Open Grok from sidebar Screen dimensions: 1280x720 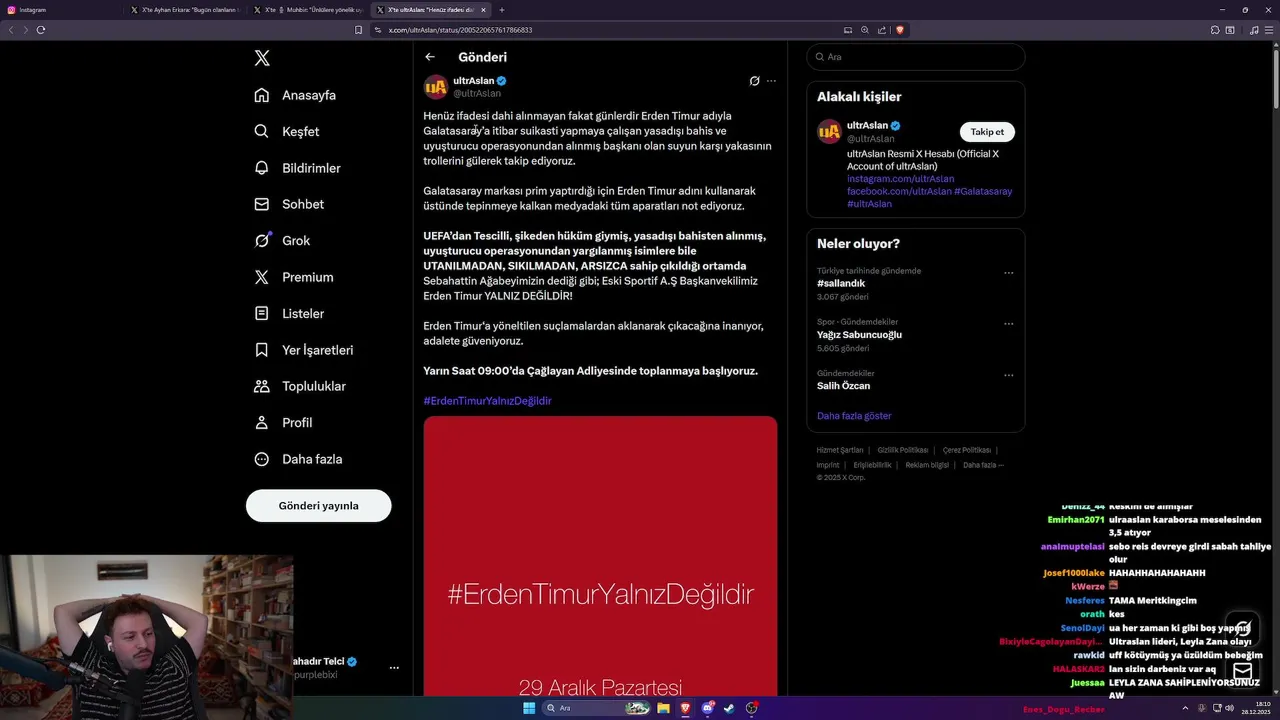(x=283, y=240)
